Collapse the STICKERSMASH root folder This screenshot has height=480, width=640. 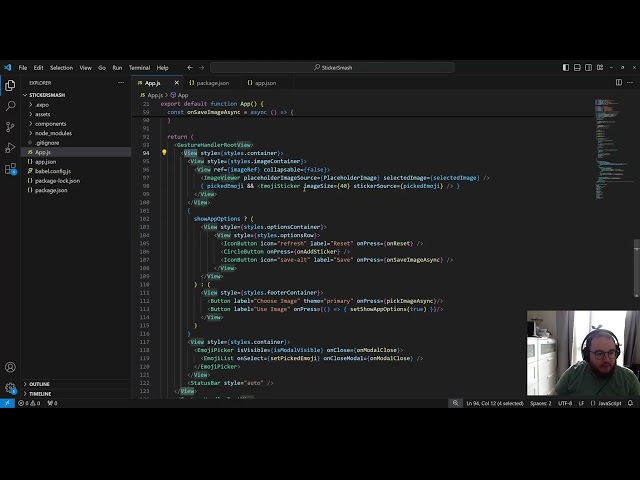[45, 95]
